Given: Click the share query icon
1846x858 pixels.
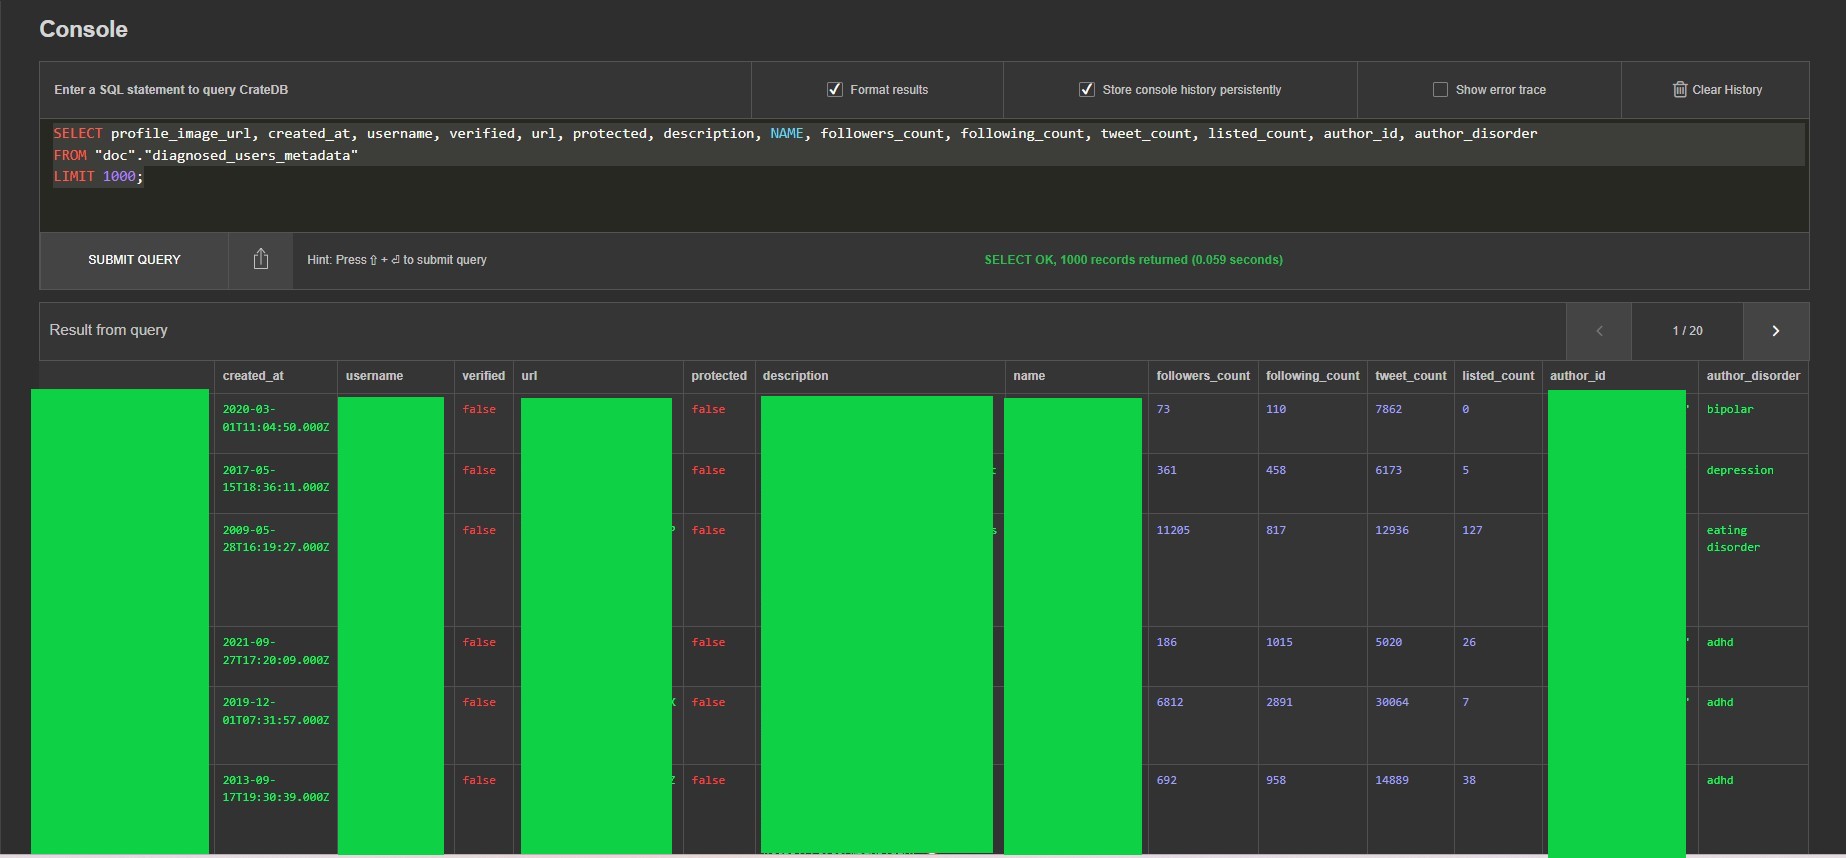Looking at the screenshot, I should click(x=260, y=260).
